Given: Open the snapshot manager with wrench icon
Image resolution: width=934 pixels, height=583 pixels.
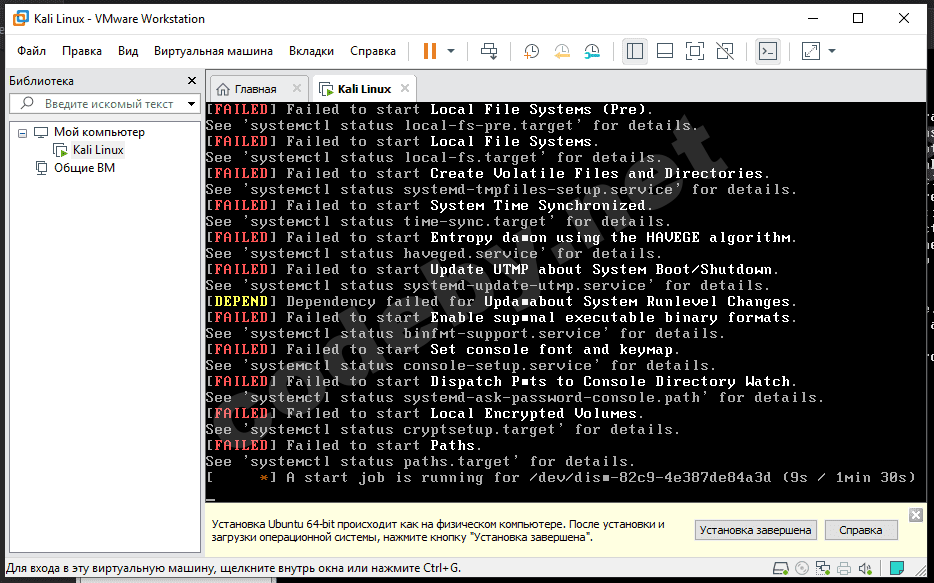Looking at the screenshot, I should (592, 51).
